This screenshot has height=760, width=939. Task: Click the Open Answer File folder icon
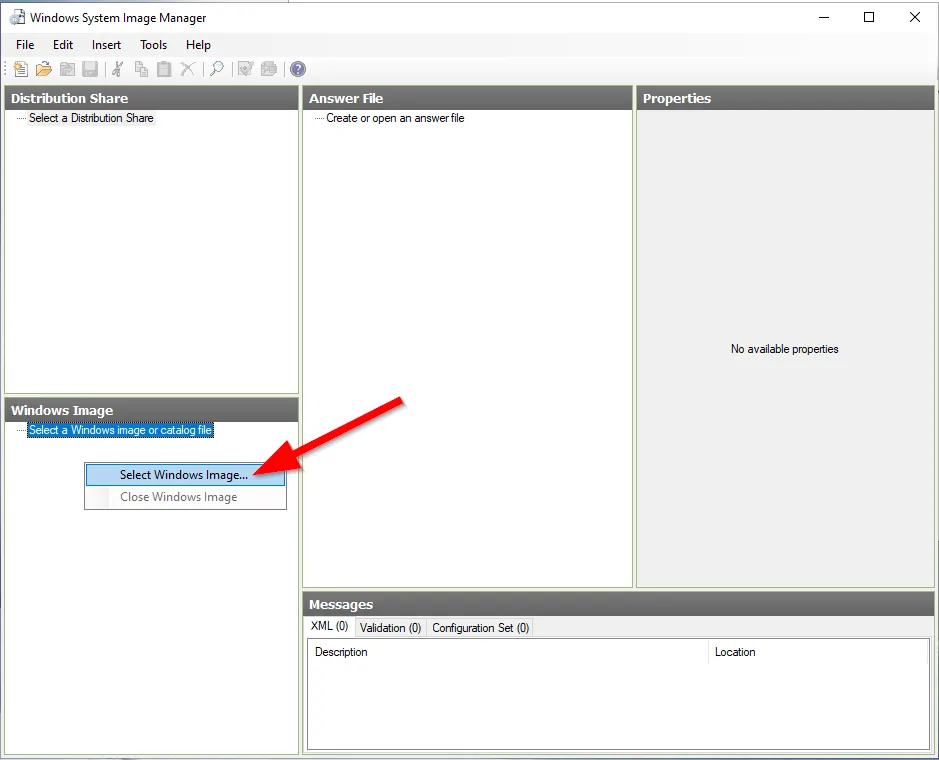point(44,69)
